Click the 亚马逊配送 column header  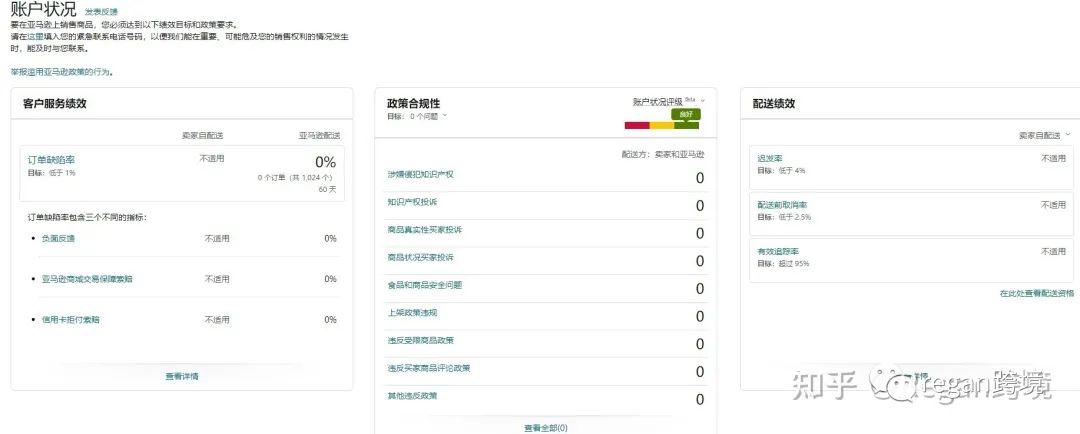[320, 136]
